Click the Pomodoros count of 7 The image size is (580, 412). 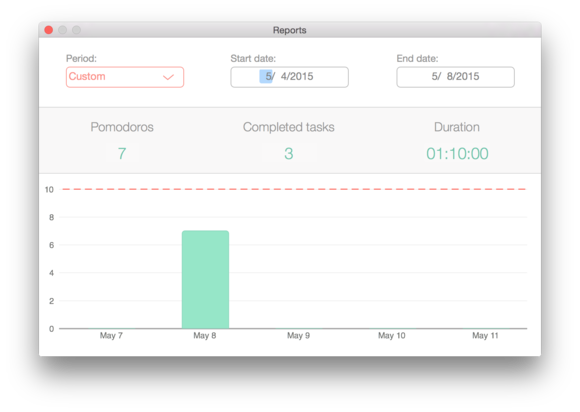point(122,153)
